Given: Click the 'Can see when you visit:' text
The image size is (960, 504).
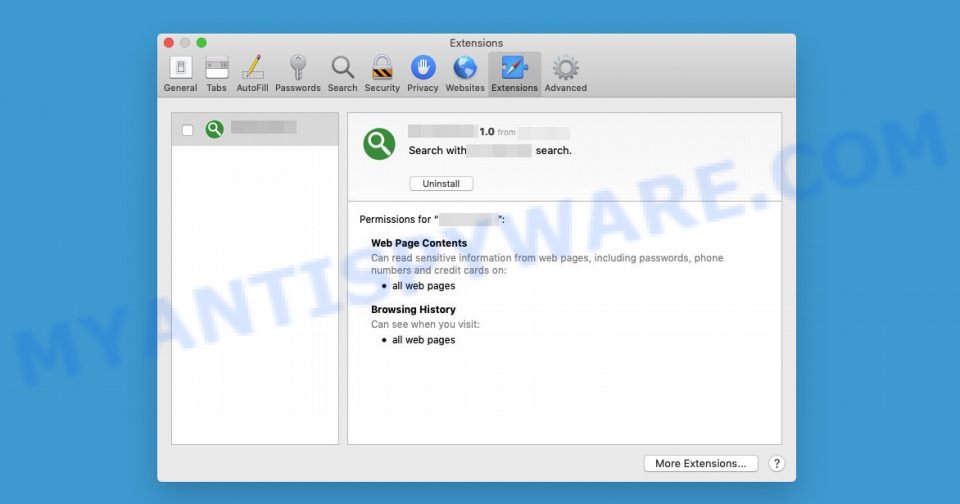Looking at the screenshot, I should [426, 325].
